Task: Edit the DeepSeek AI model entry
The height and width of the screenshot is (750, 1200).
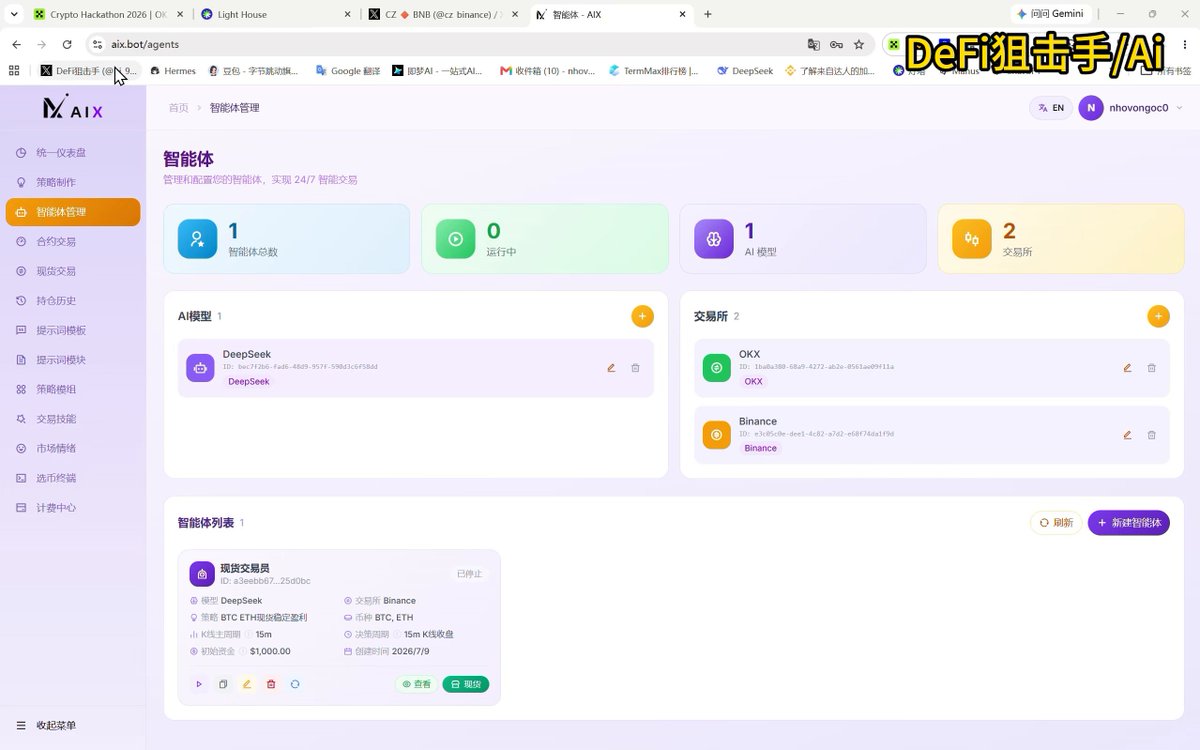Action: 611,368
